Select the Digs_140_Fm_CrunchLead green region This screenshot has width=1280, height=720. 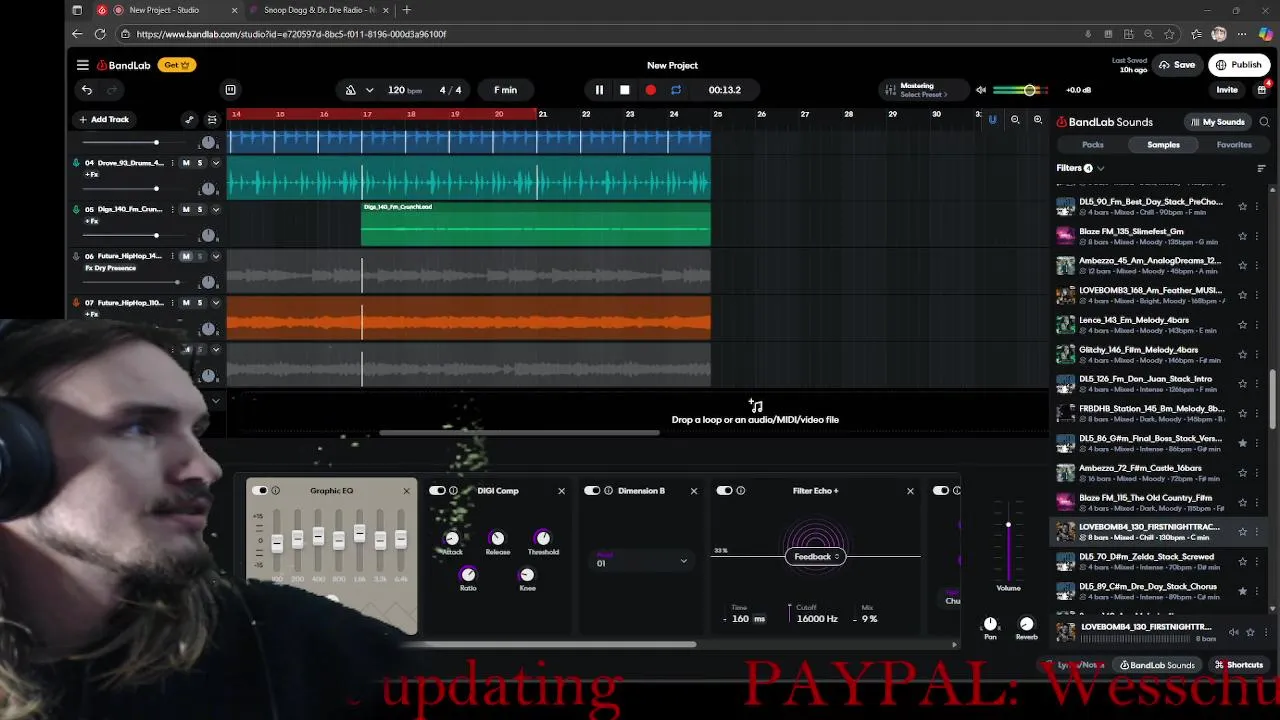pos(536,224)
